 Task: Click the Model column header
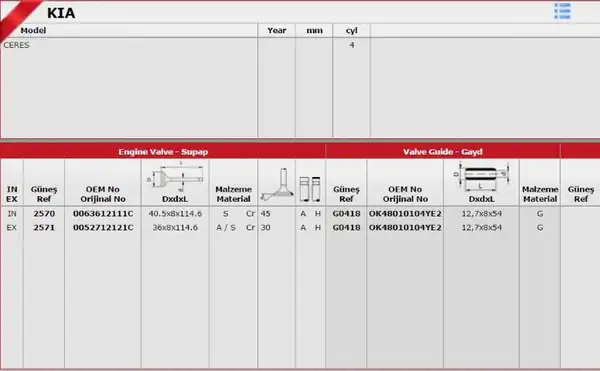point(33,31)
